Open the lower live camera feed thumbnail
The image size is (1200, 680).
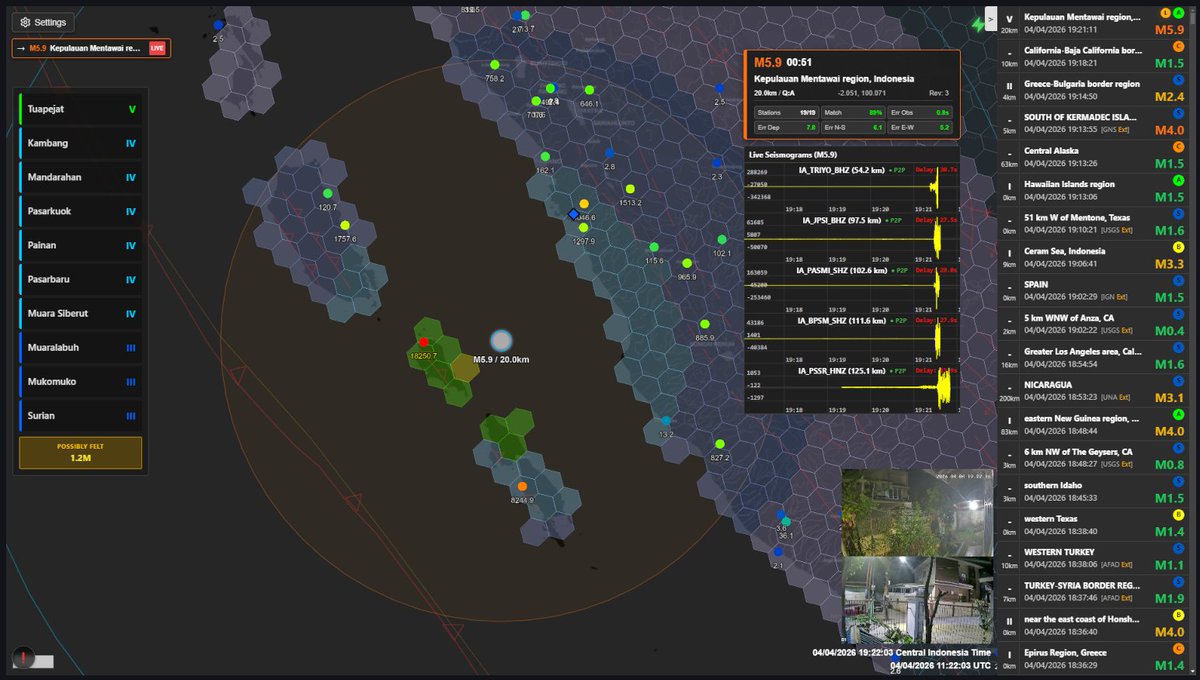click(916, 600)
